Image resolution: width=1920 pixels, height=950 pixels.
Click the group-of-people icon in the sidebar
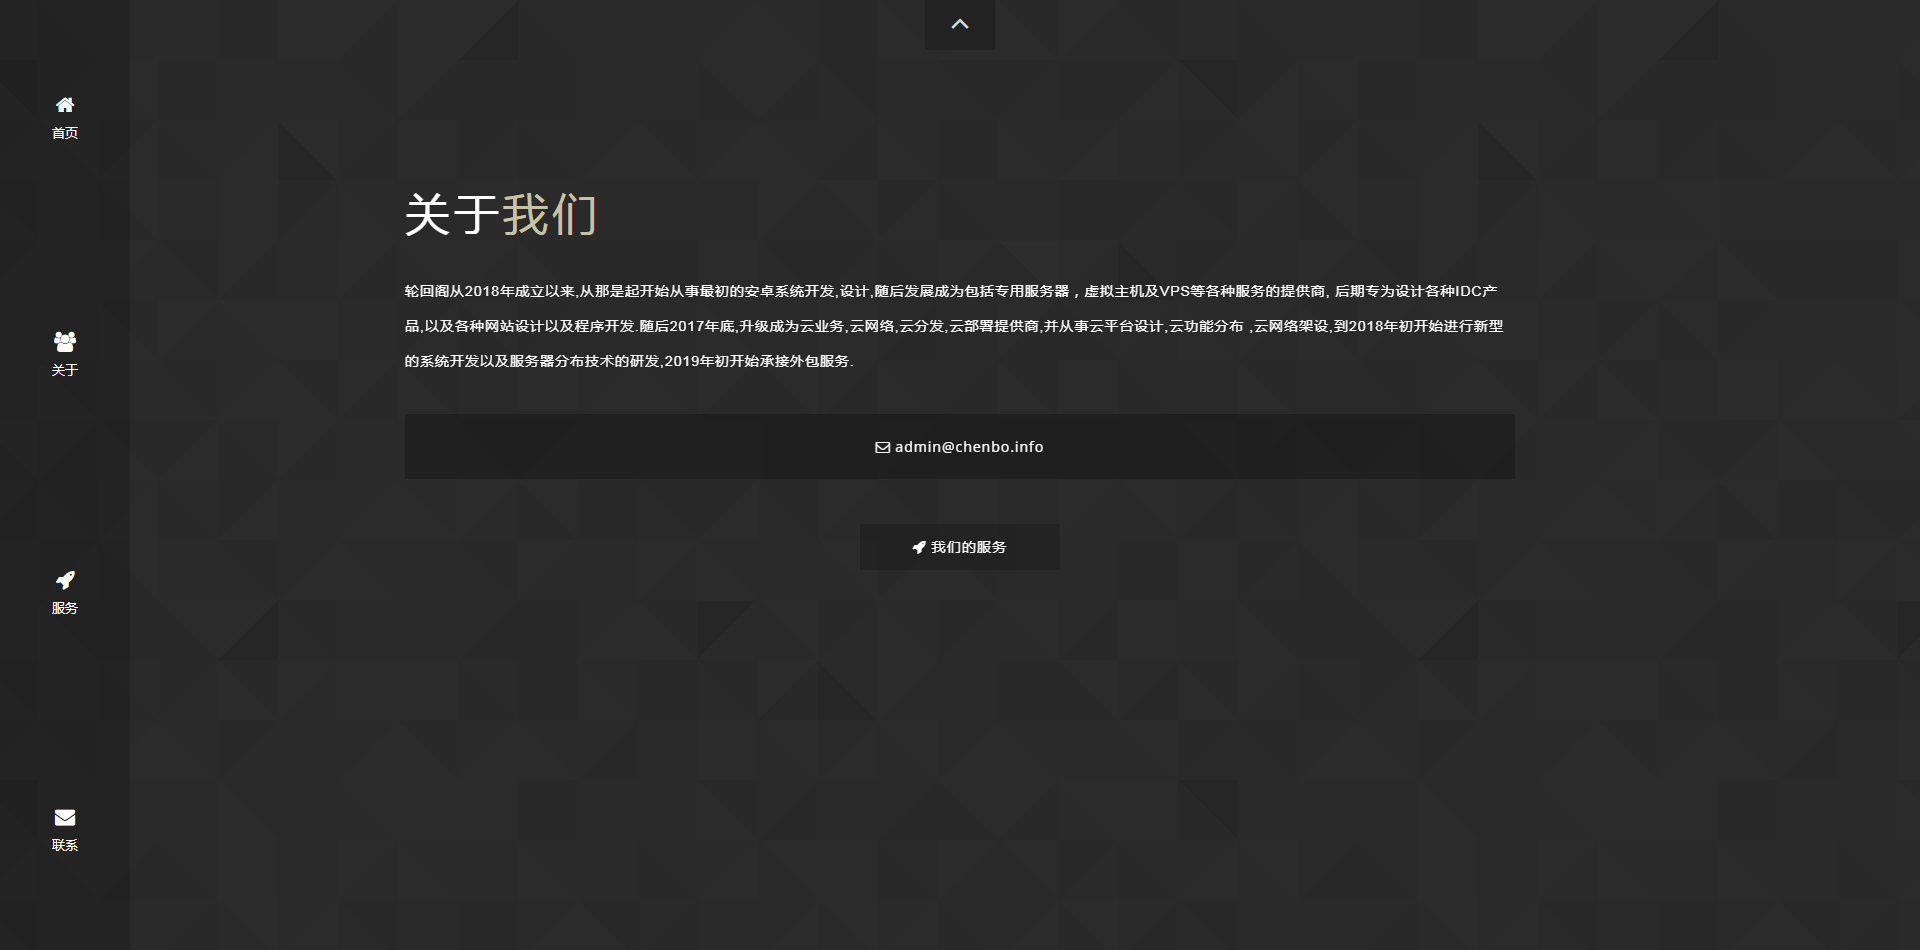65,342
